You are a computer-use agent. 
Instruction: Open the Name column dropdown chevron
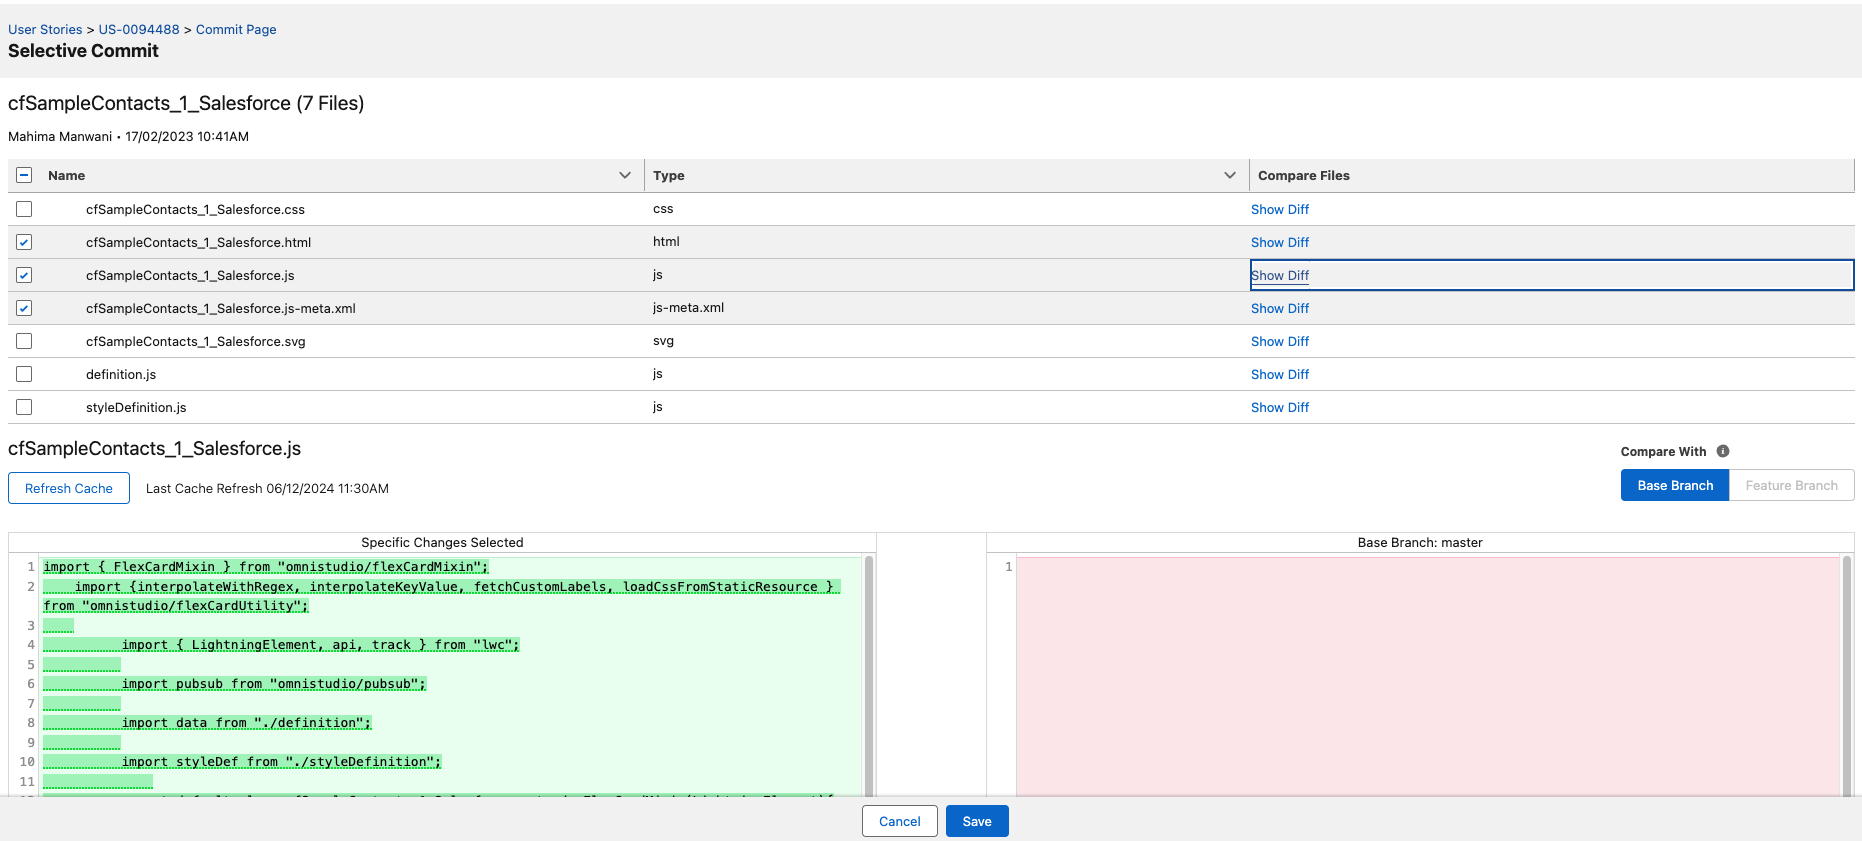click(x=625, y=175)
